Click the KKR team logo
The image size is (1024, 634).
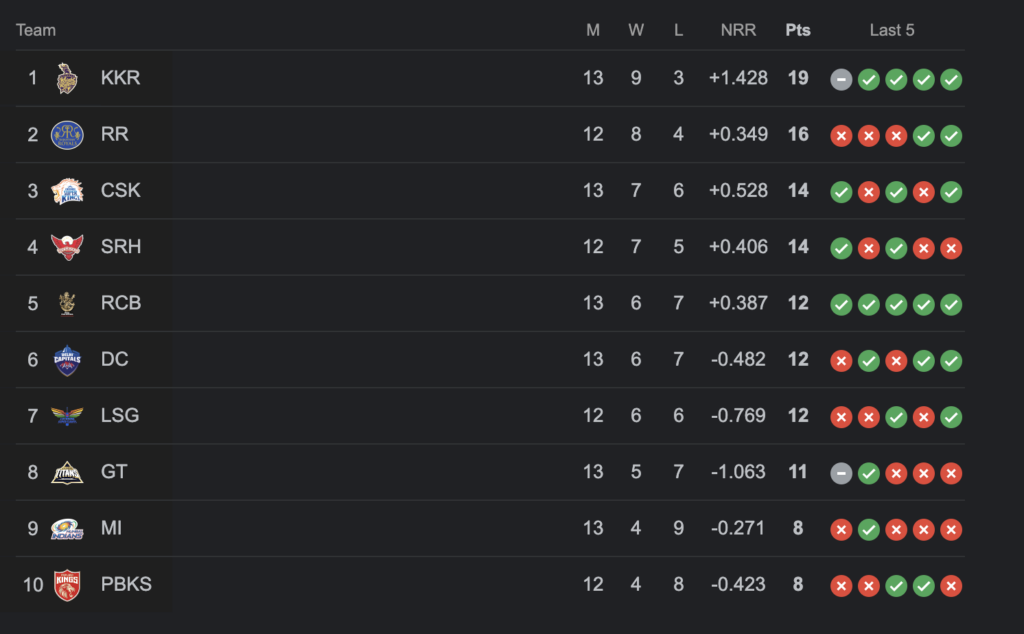coord(67,78)
